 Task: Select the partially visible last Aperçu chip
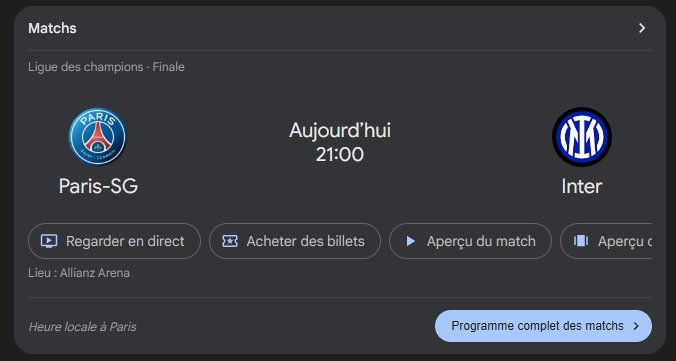(x=606, y=241)
